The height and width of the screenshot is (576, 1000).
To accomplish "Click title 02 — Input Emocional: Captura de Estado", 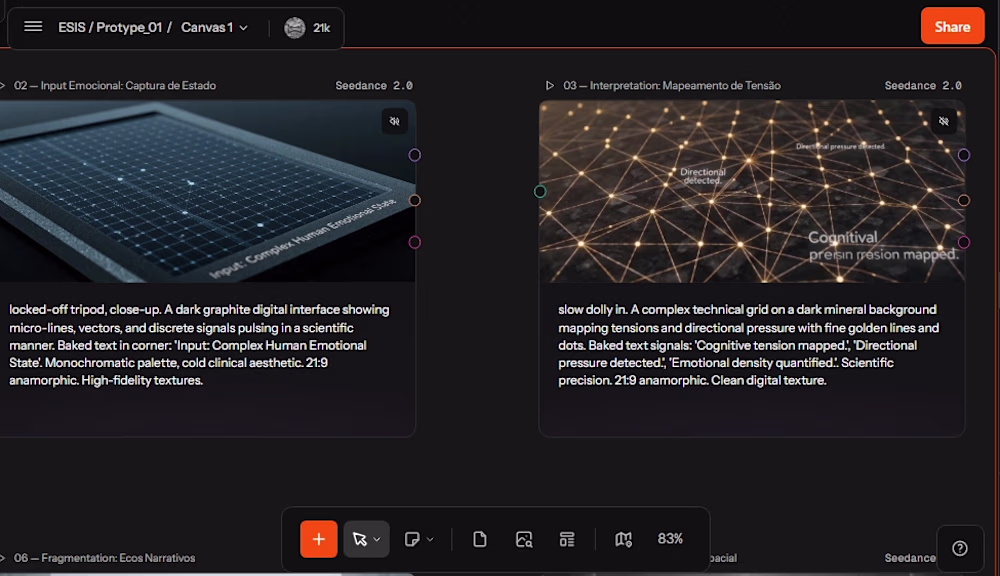I will (115, 85).
